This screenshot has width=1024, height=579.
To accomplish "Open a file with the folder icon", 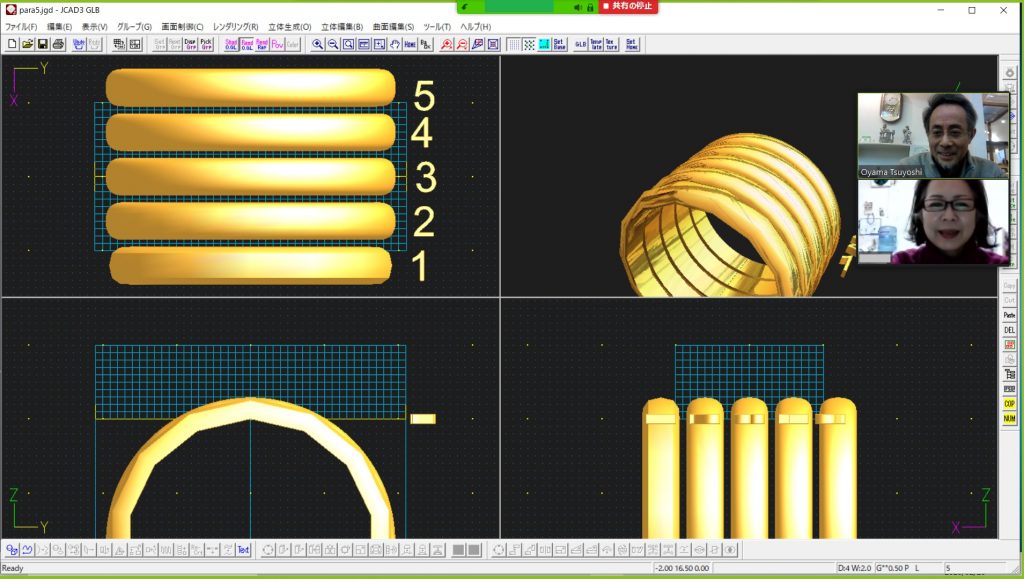I will click(27, 44).
